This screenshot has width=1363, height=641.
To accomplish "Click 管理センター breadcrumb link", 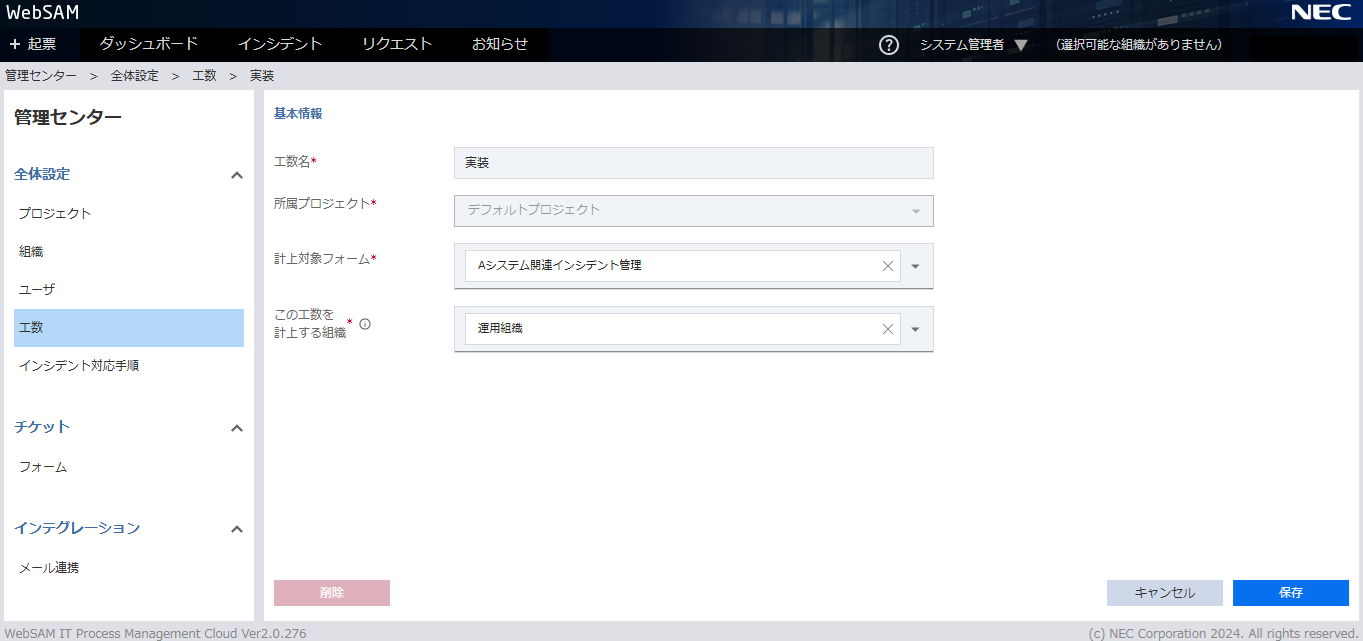I will [41, 76].
